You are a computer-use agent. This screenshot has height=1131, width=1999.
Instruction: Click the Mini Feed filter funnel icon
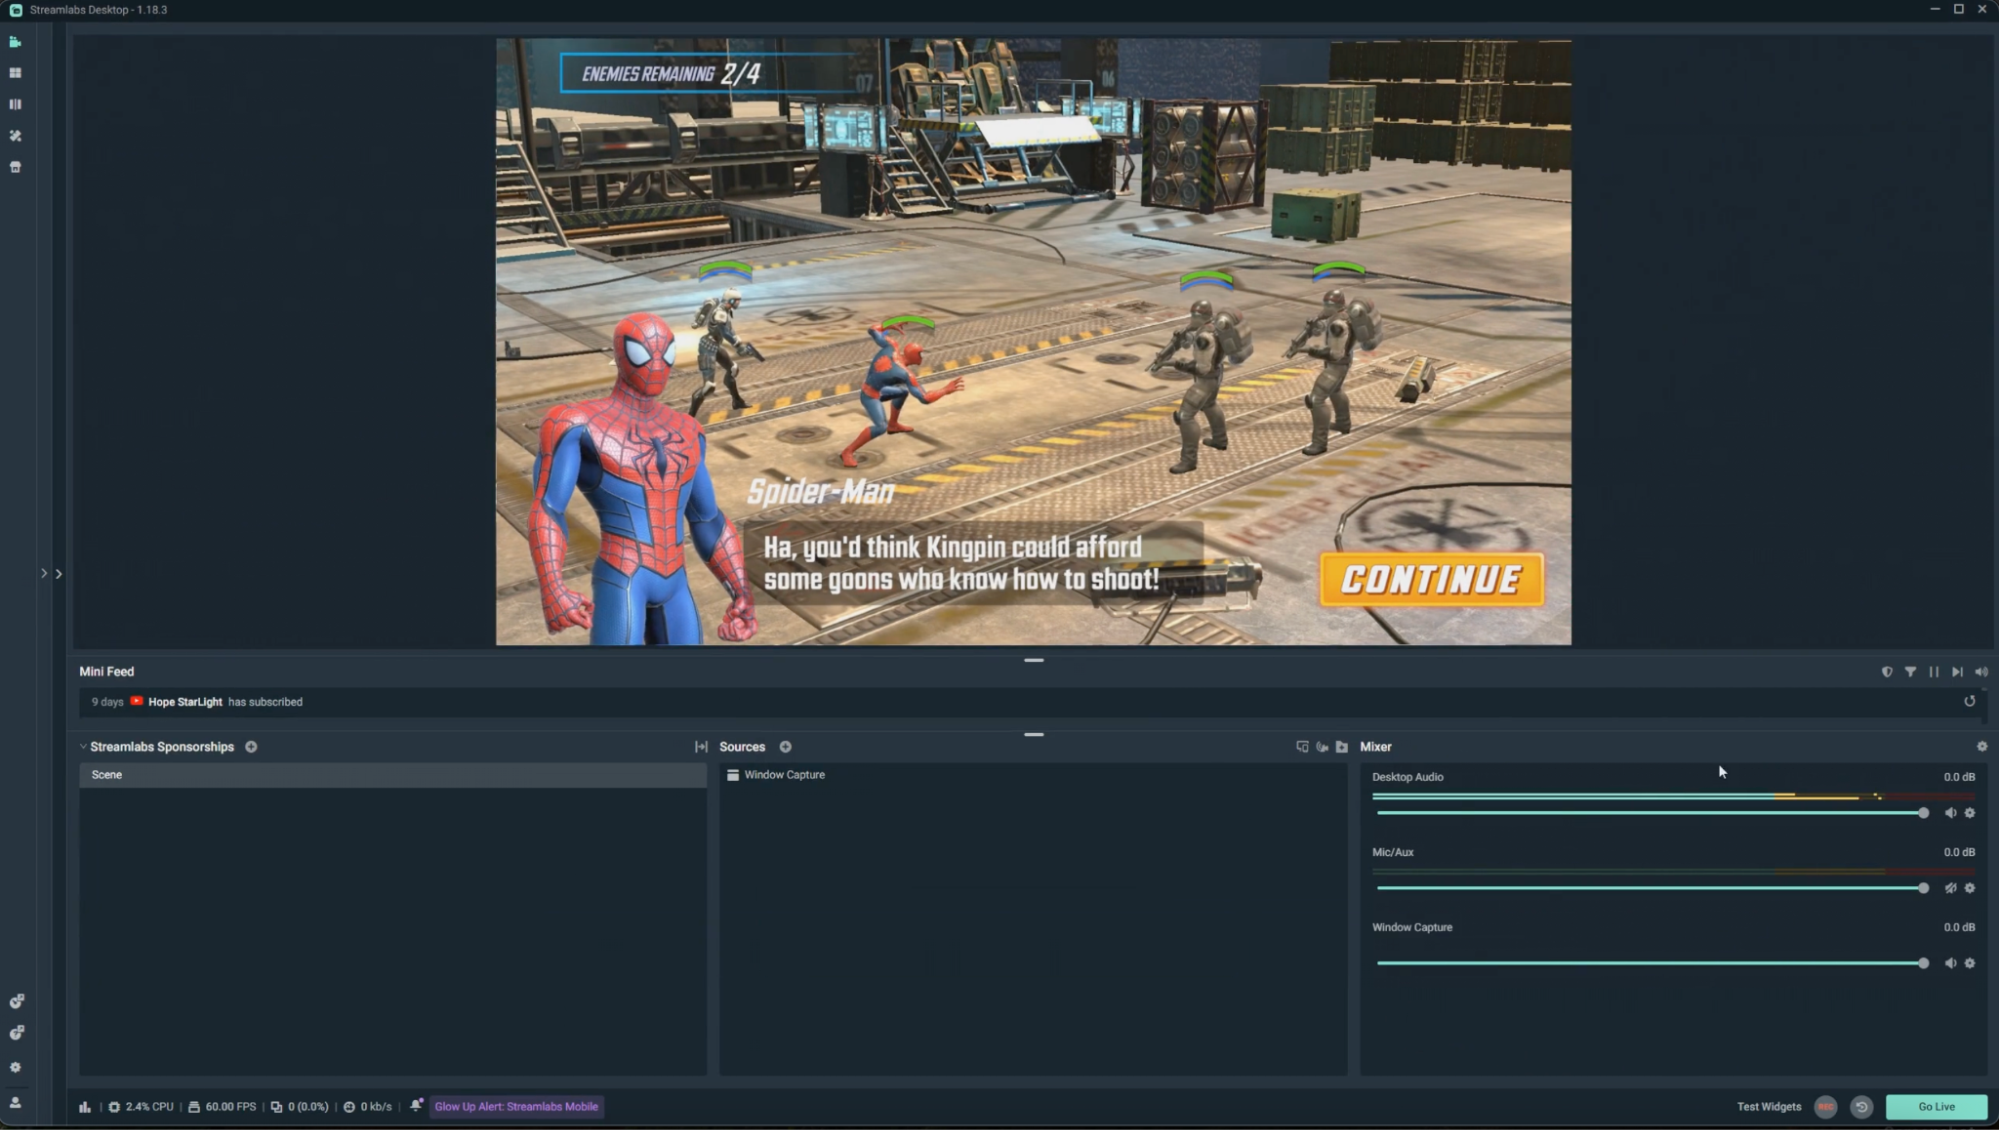pos(1910,672)
